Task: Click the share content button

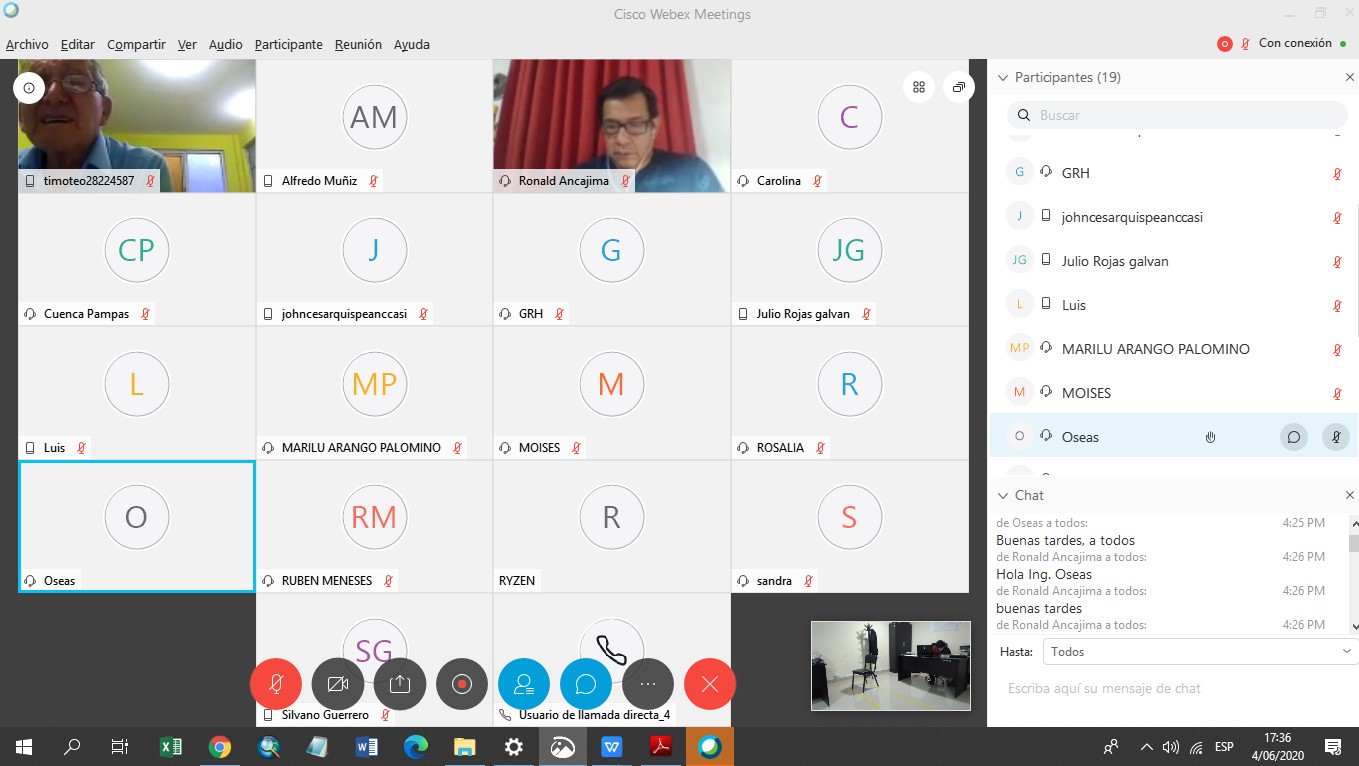Action: click(399, 684)
